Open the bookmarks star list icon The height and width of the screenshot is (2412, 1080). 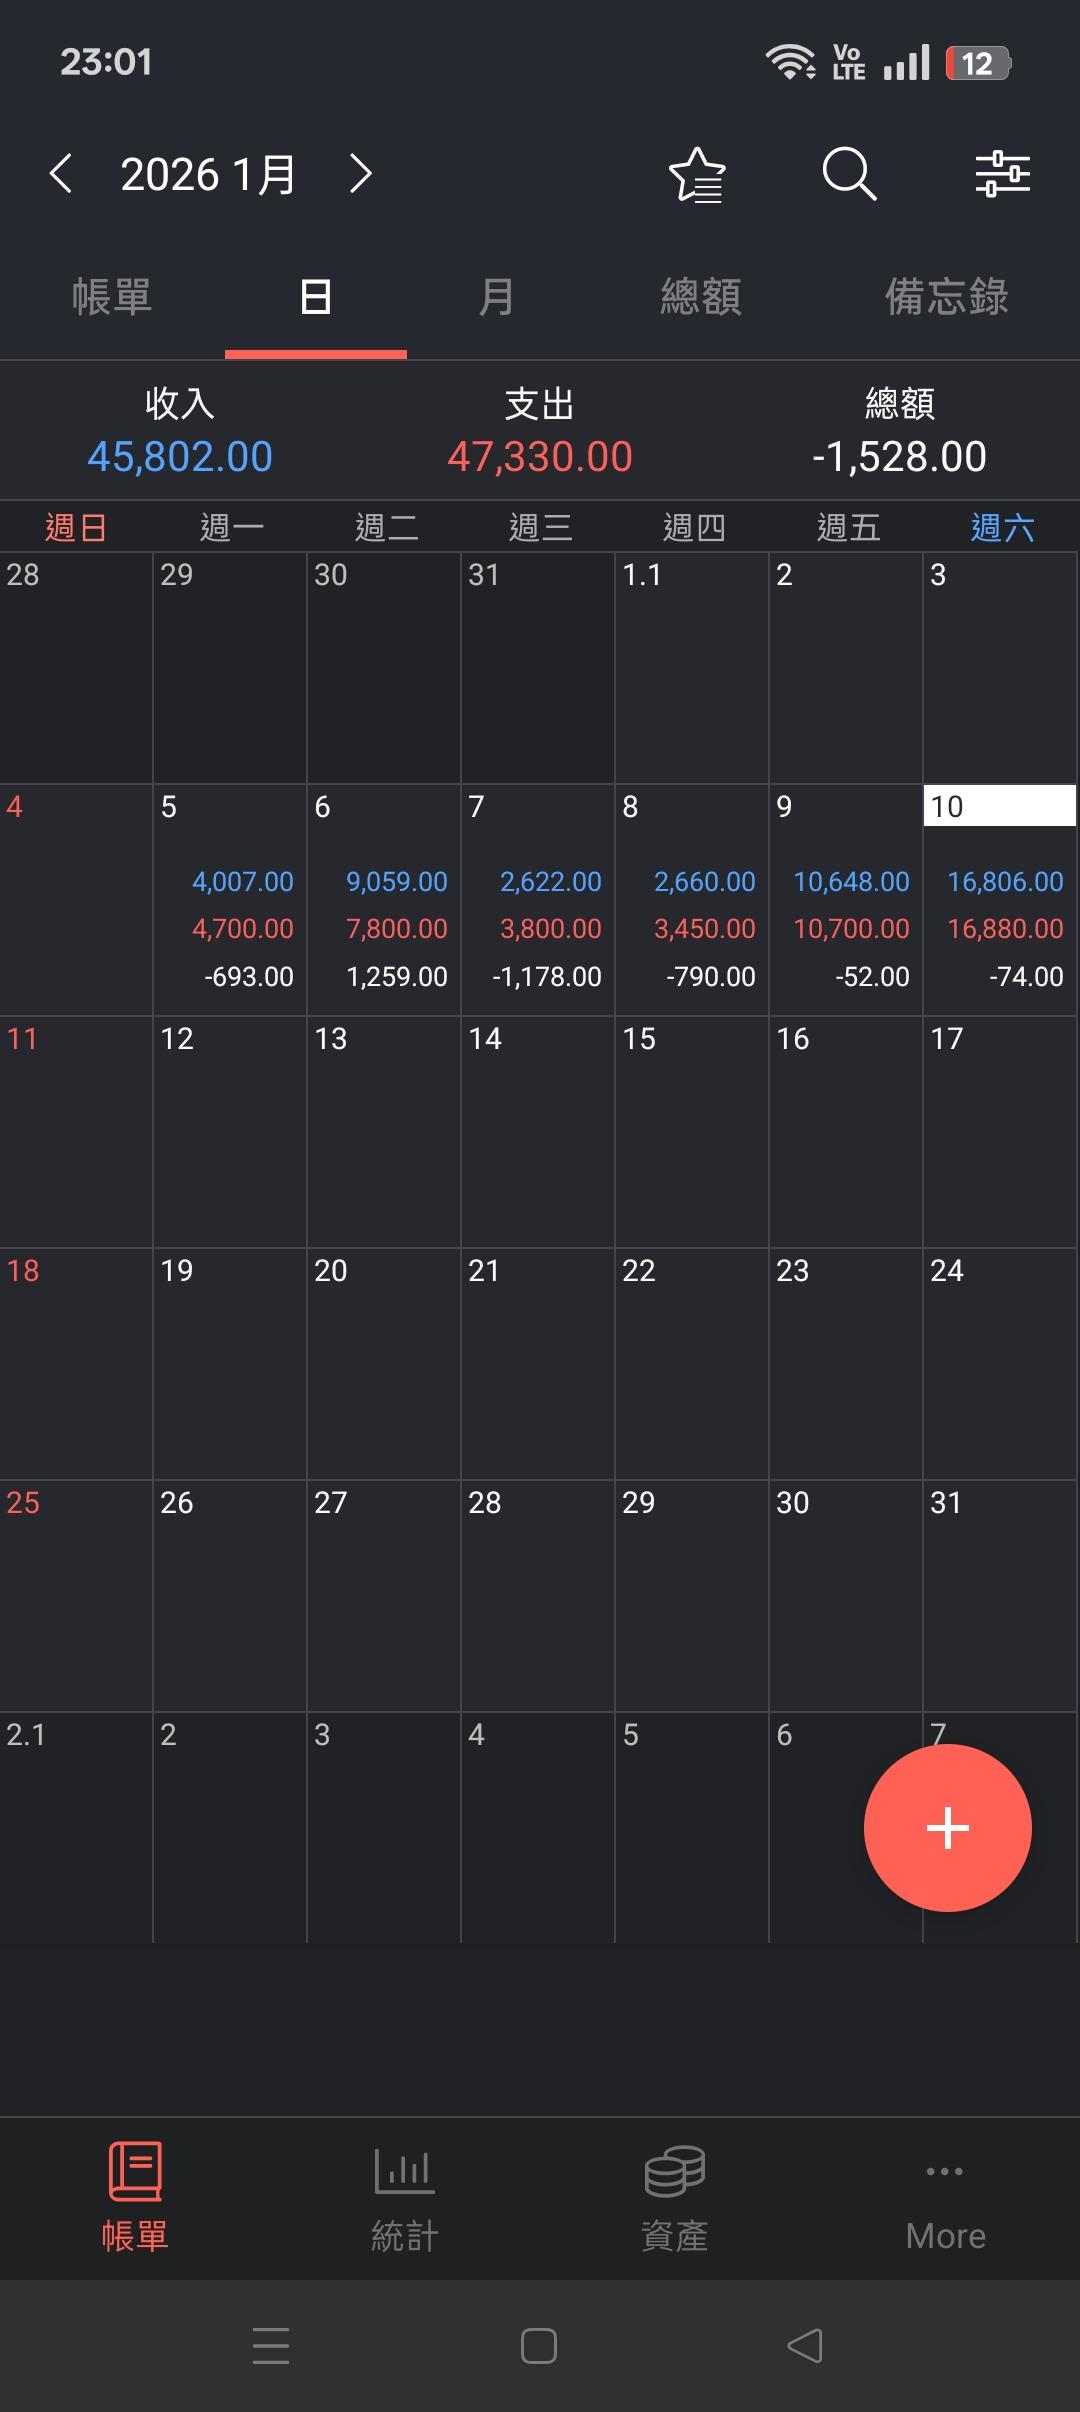click(697, 175)
